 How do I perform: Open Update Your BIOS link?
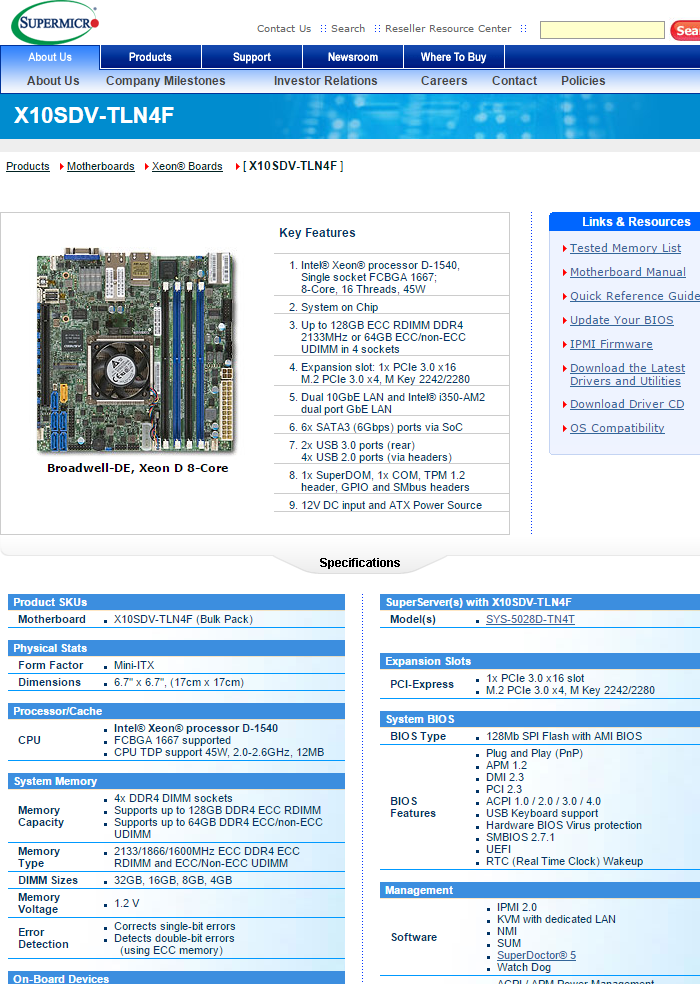pos(622,320)
